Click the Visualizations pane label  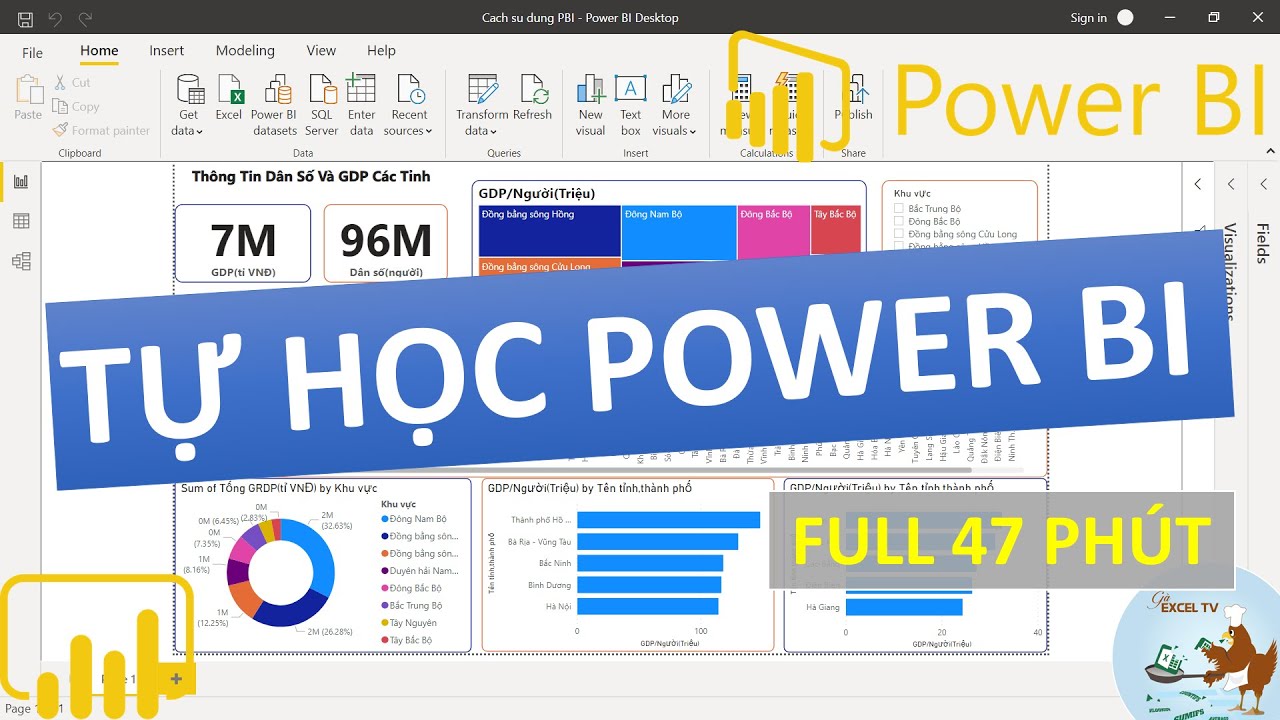coord(1231,272)
